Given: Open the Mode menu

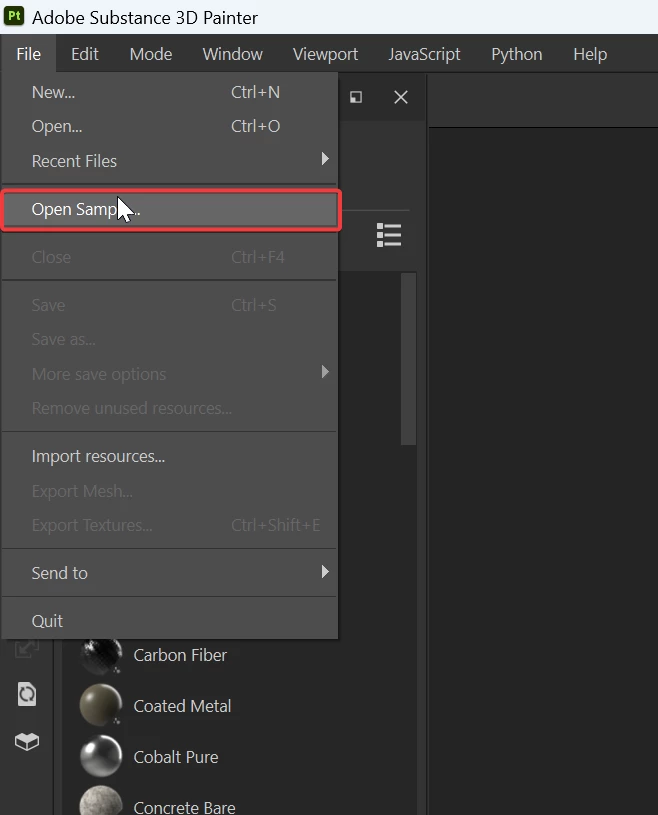Looking at the screenshot, I should [151, 54].
